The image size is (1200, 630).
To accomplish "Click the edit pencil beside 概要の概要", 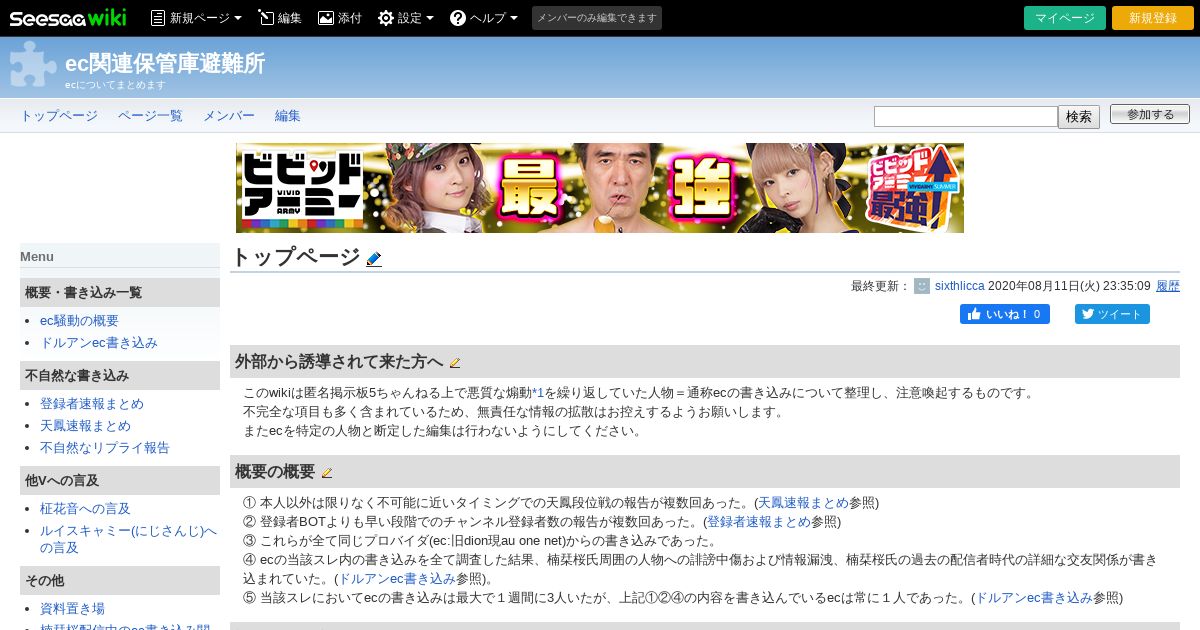I will (x=327, y=473).
